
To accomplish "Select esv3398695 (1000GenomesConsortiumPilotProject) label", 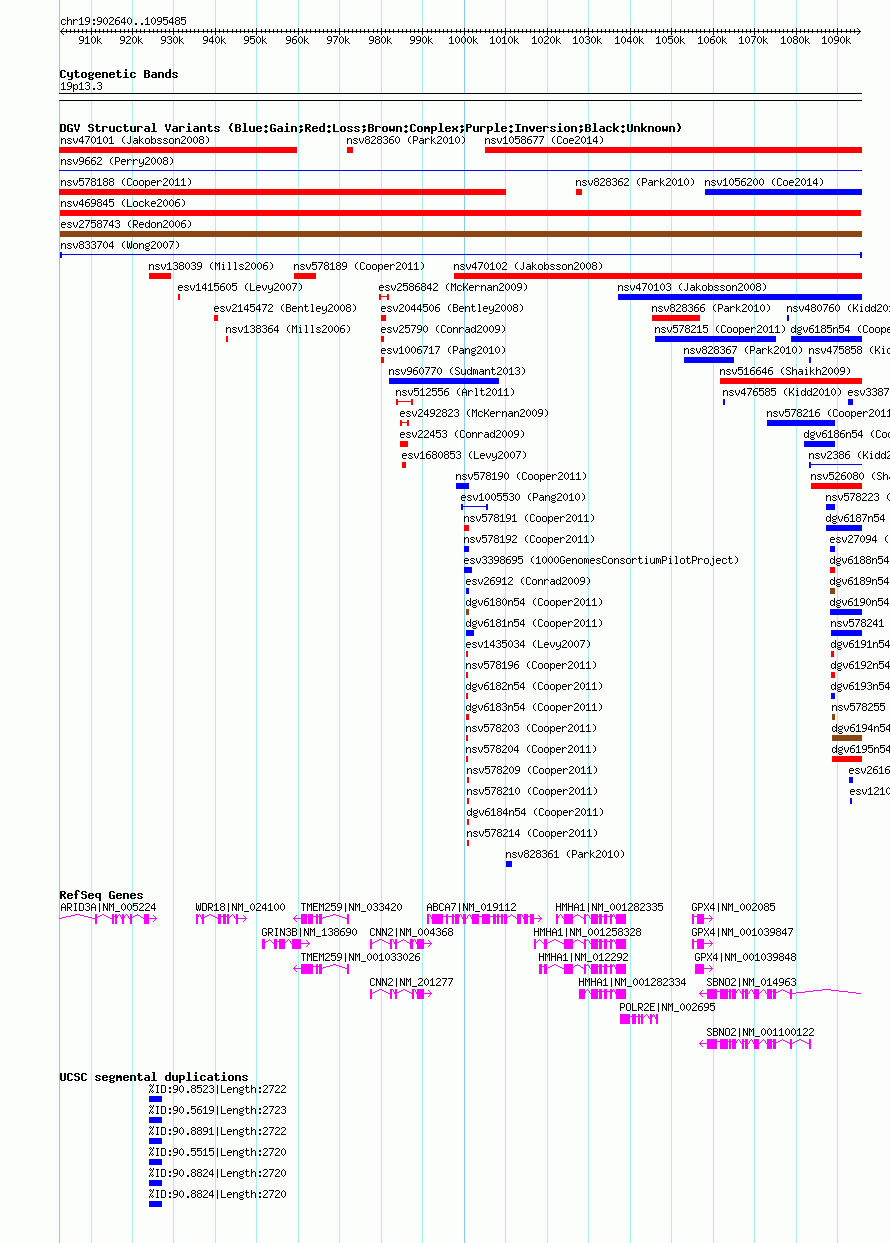I will (602, 560).
